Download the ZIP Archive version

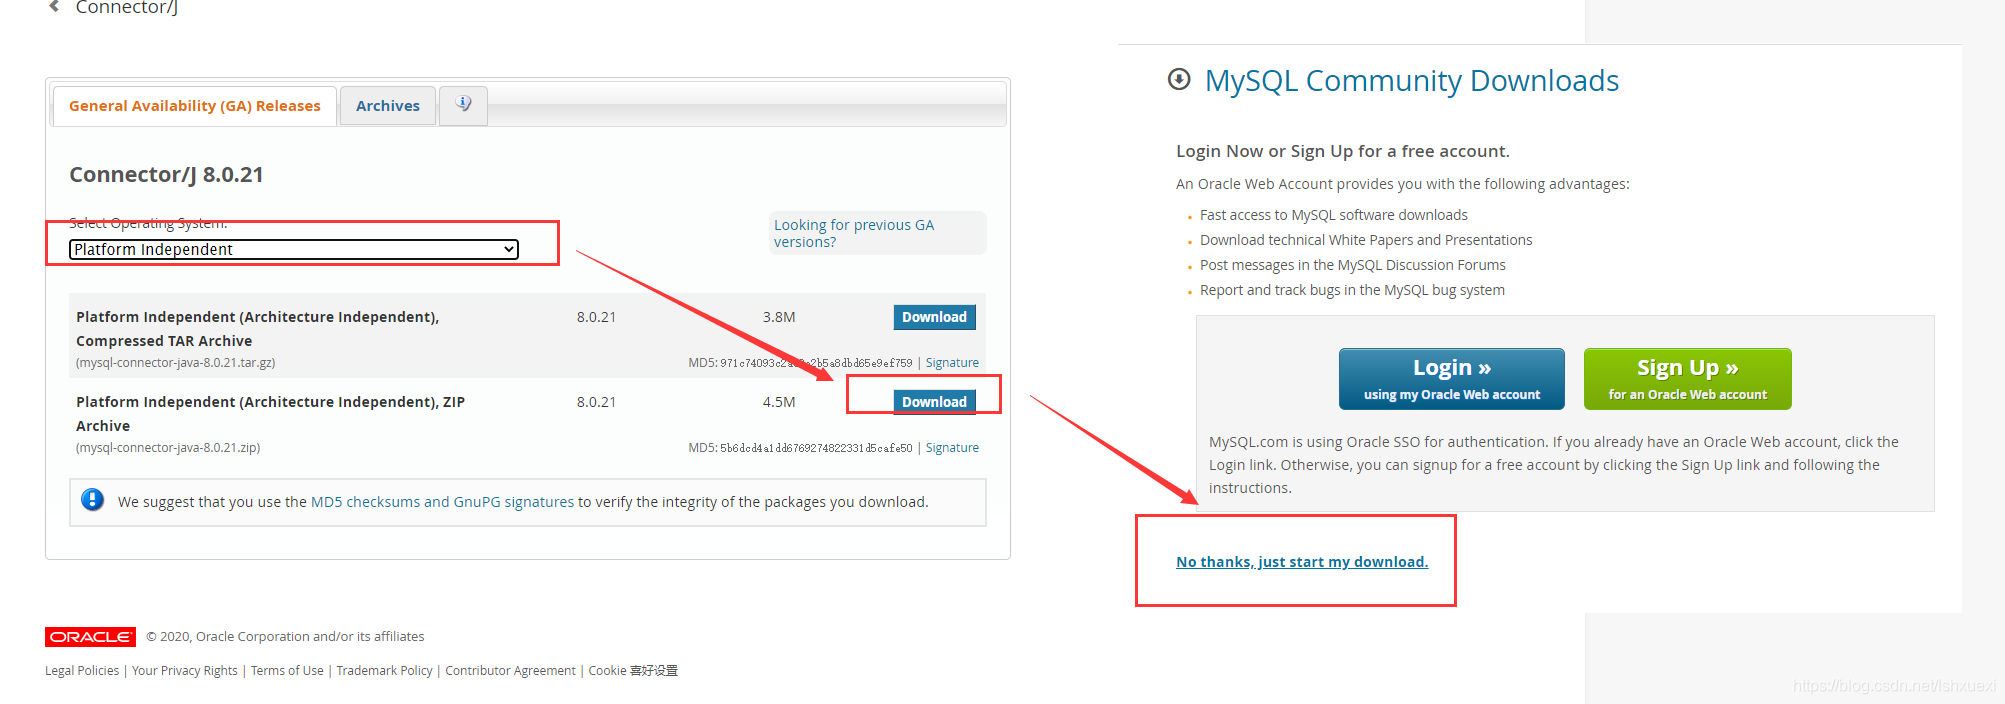click(934, 402)
